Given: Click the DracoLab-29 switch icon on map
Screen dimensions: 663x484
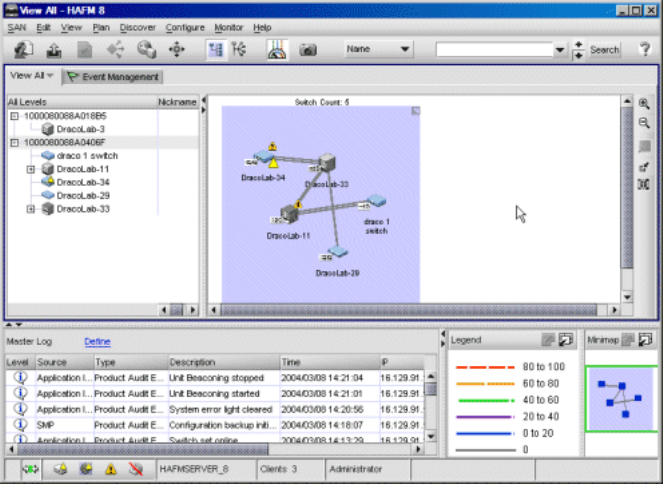Looking at the screenshot, I should 337,252.
